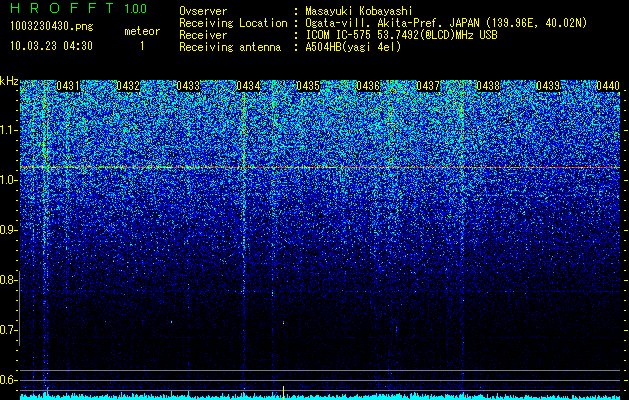
Task: Click the 0438 time marker
Action: coord(488,86)
